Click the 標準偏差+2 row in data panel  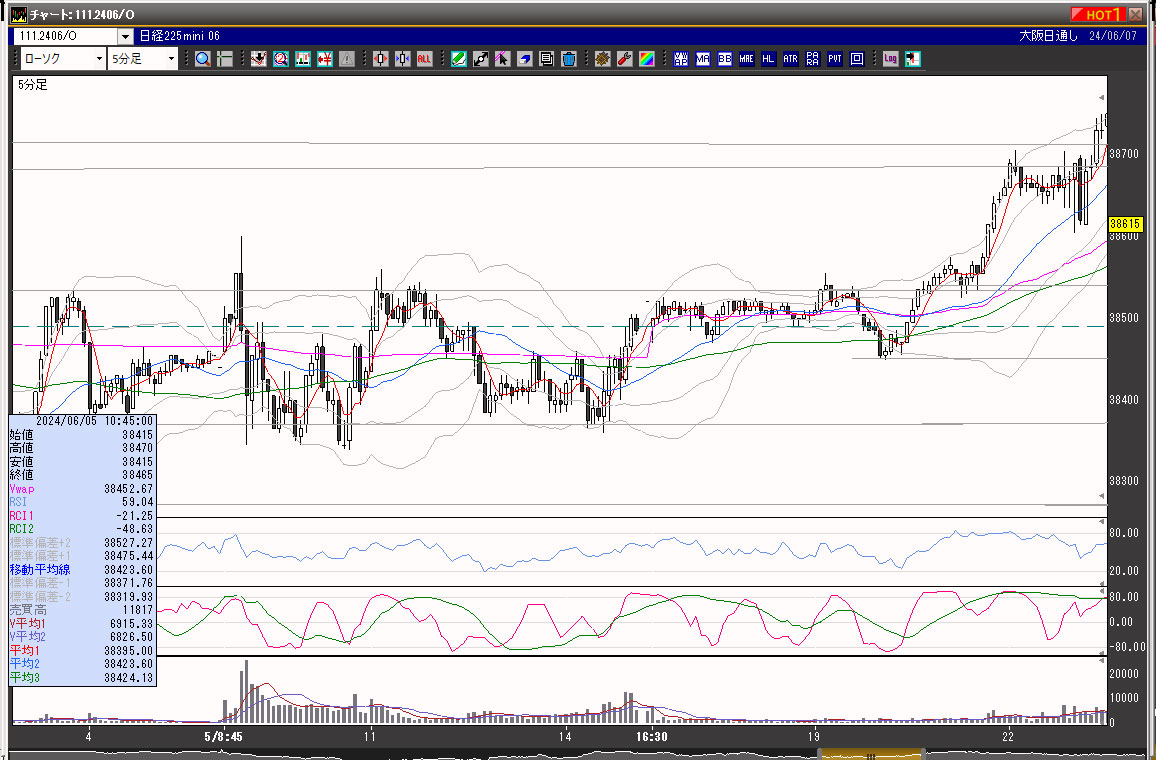tap(82, 543)
